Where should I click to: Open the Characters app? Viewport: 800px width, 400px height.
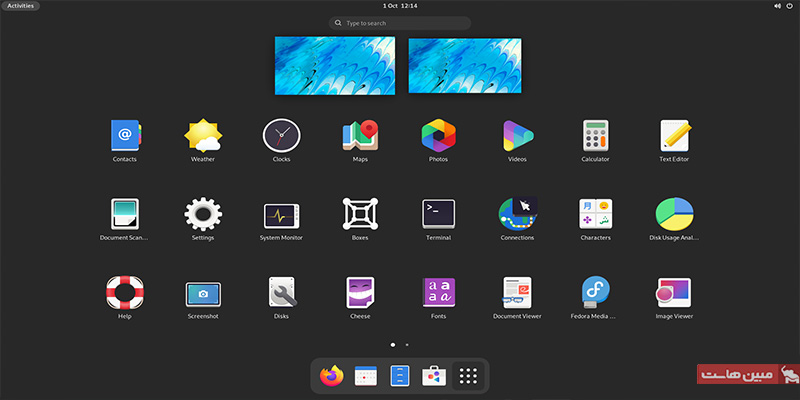[x=596, y=213]
